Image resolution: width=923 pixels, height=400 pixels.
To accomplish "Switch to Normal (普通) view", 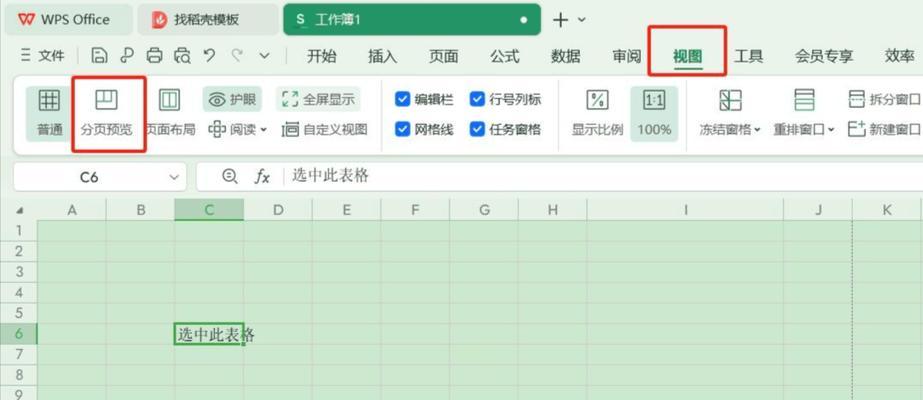I will tap(49, 114).
